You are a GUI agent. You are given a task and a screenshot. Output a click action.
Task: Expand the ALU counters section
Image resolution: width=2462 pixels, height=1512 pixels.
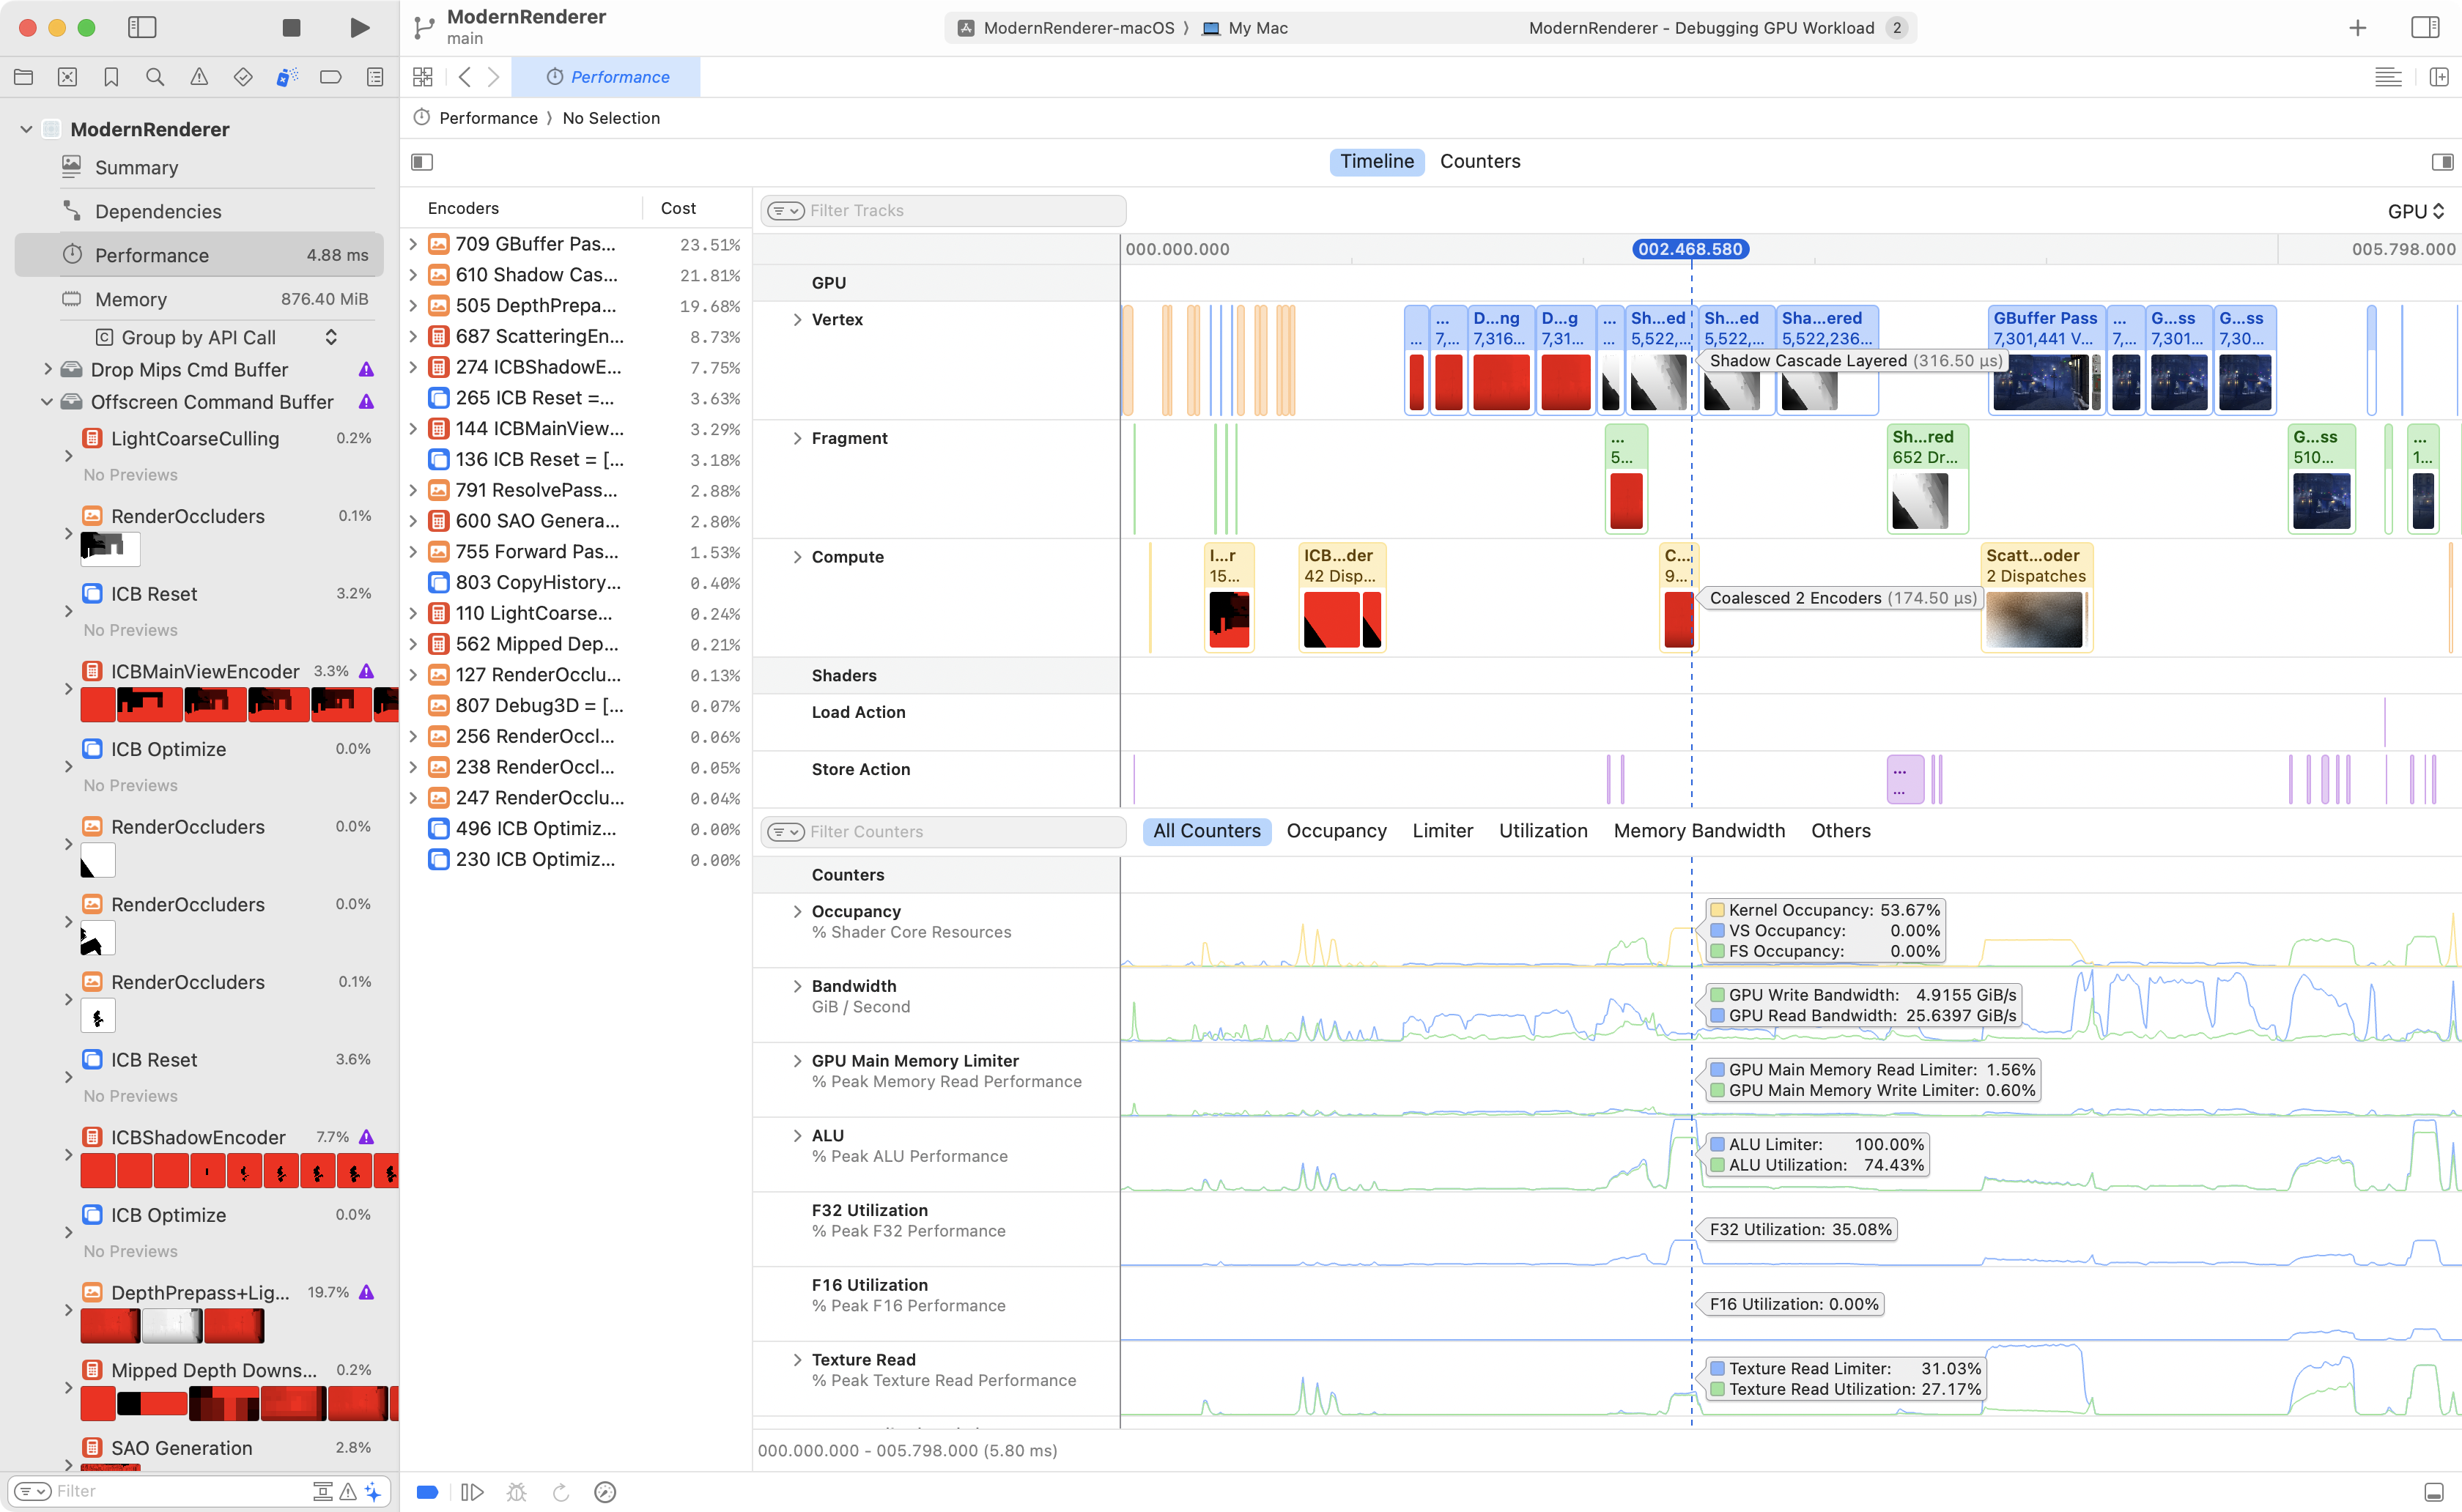tap(796, 1134)
